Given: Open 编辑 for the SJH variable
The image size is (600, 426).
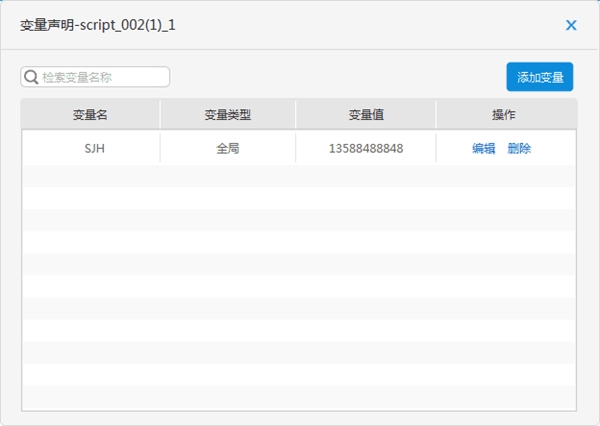Looking at the screenshot, I should [484, 148].
